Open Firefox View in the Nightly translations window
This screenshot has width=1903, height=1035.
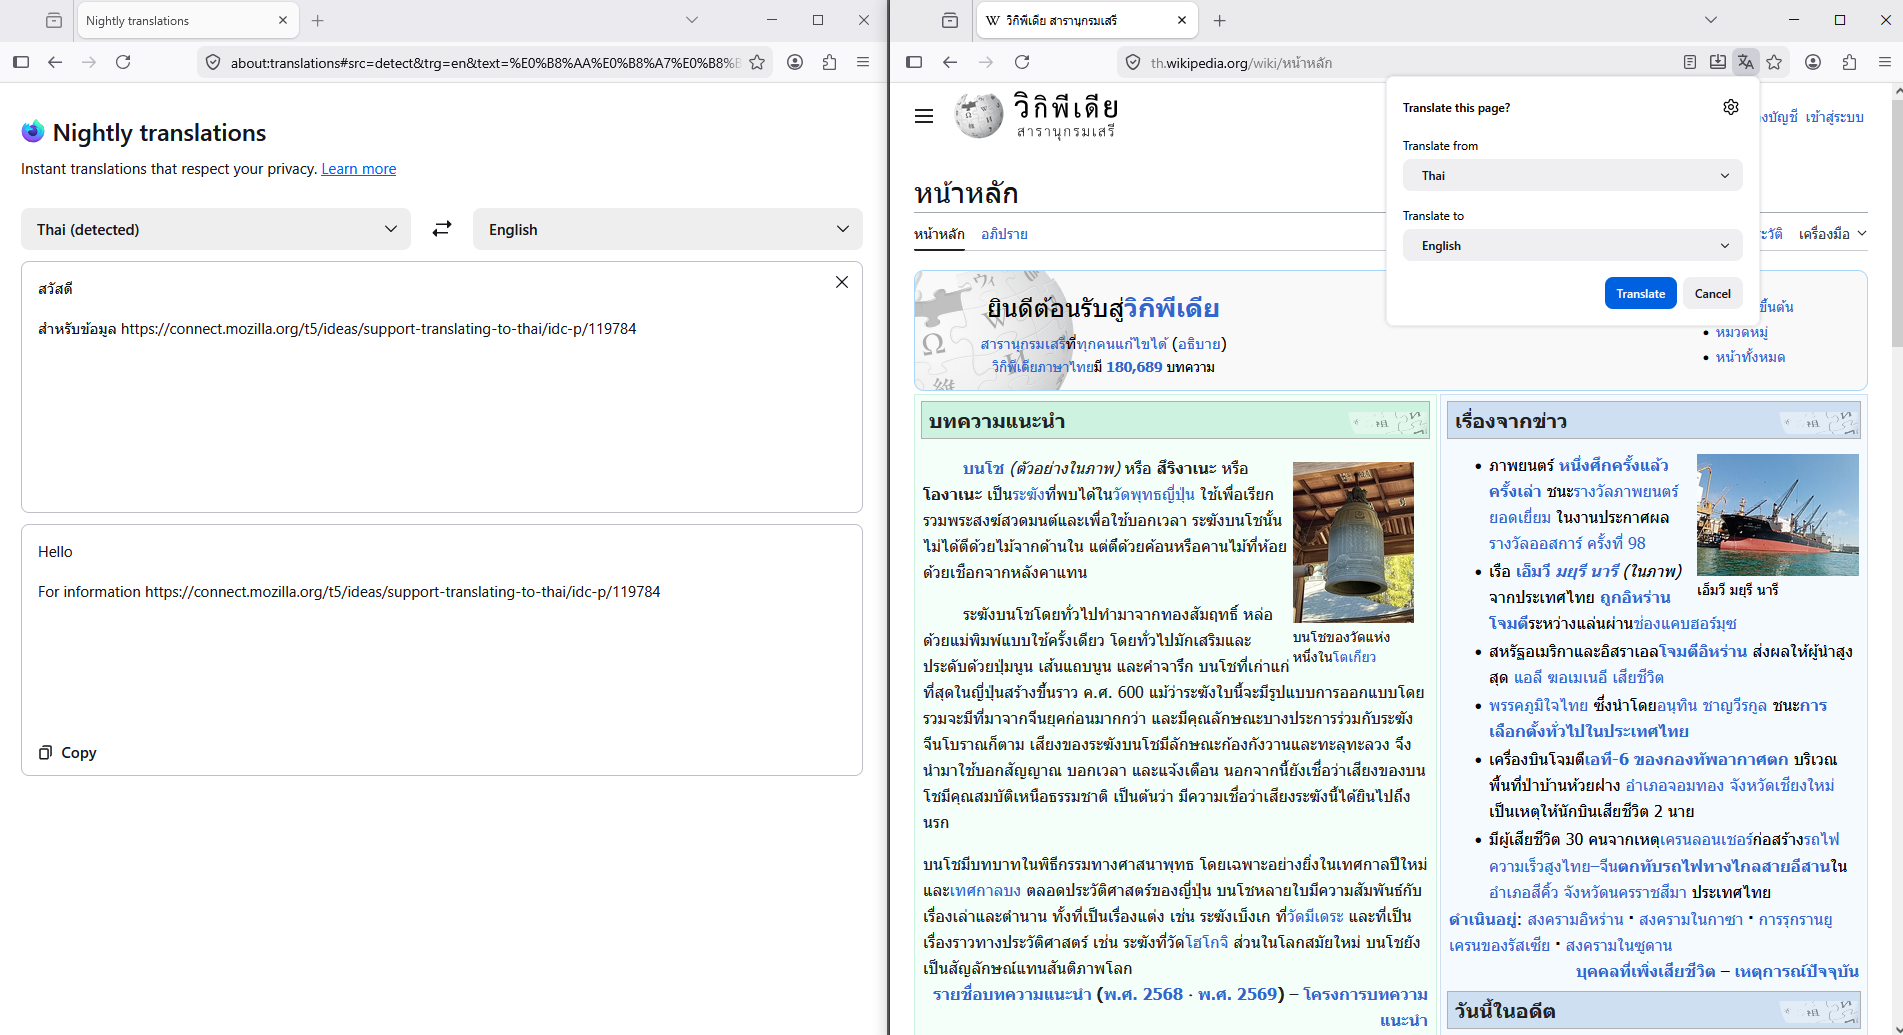[54, 20]
